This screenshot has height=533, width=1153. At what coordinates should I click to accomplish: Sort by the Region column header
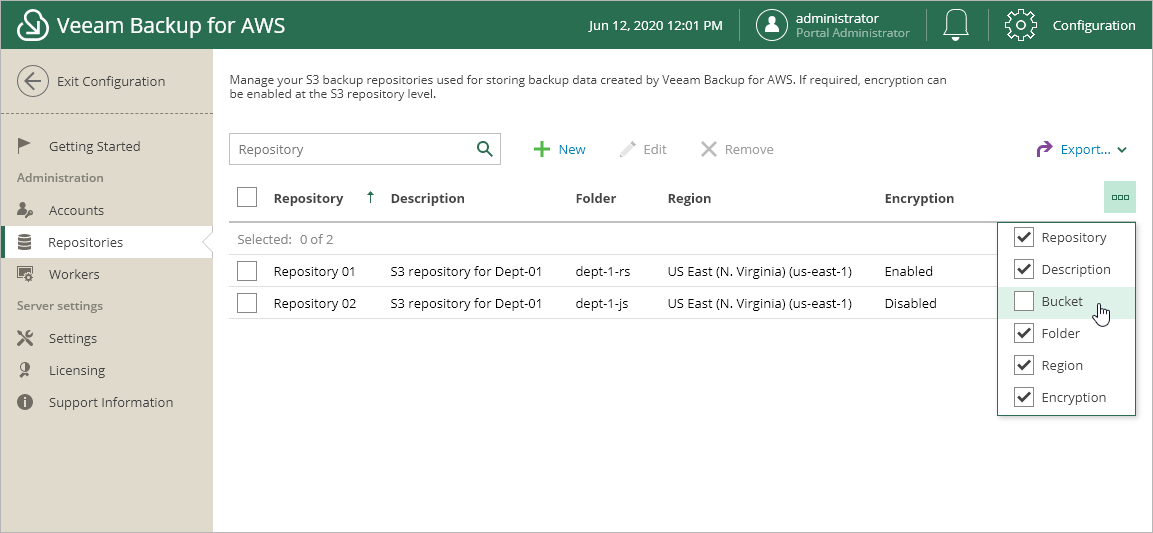(689, 198)
